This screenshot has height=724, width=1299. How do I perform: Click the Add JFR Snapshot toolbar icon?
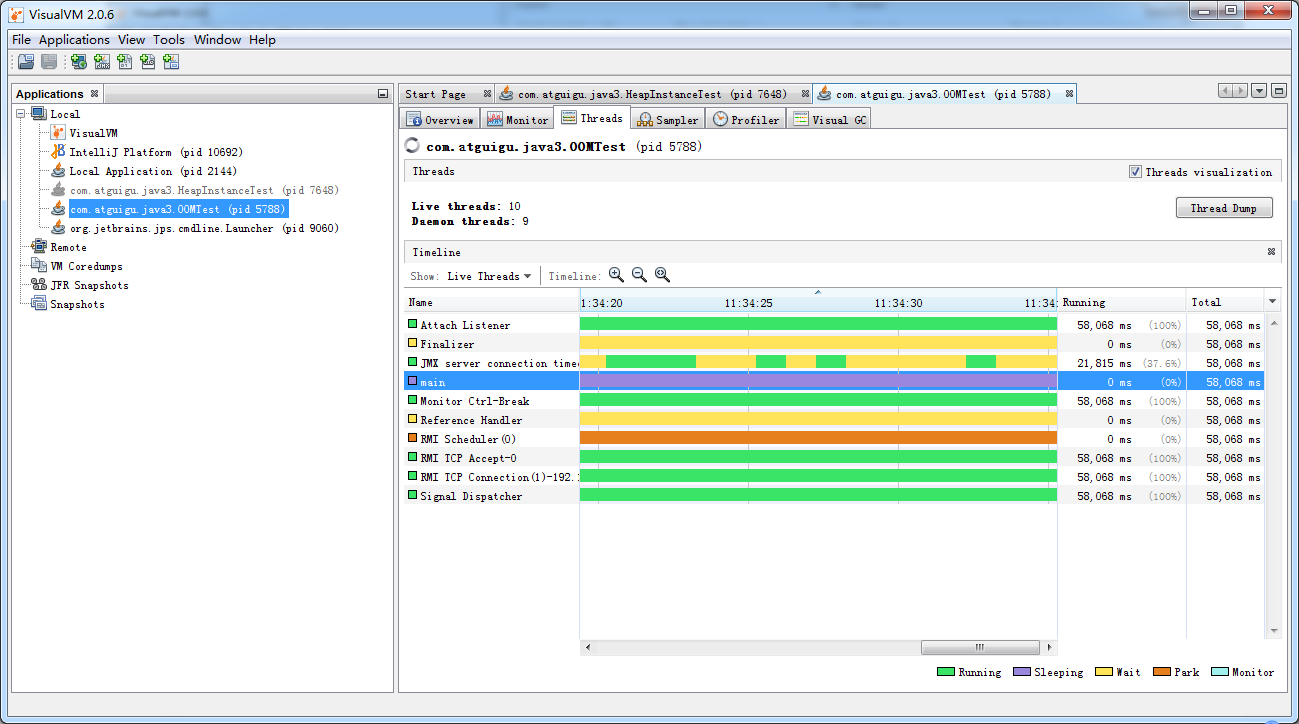(147, 62)
